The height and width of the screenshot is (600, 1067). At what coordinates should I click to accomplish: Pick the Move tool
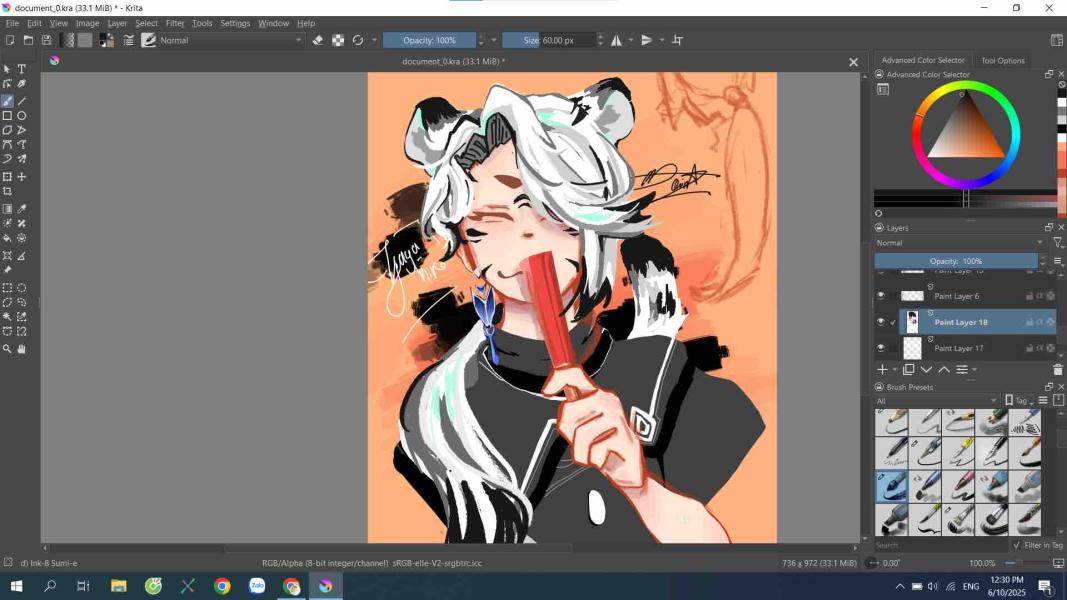(x=22, y=177)
